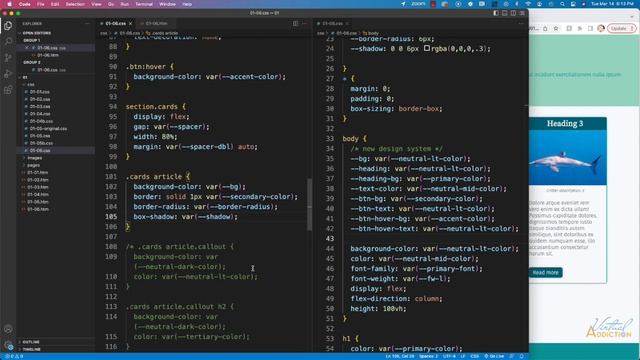Click the errors and warnings status bar indicator
The image size is (640, 360).
pyautogui.click(x=14, y=356)
